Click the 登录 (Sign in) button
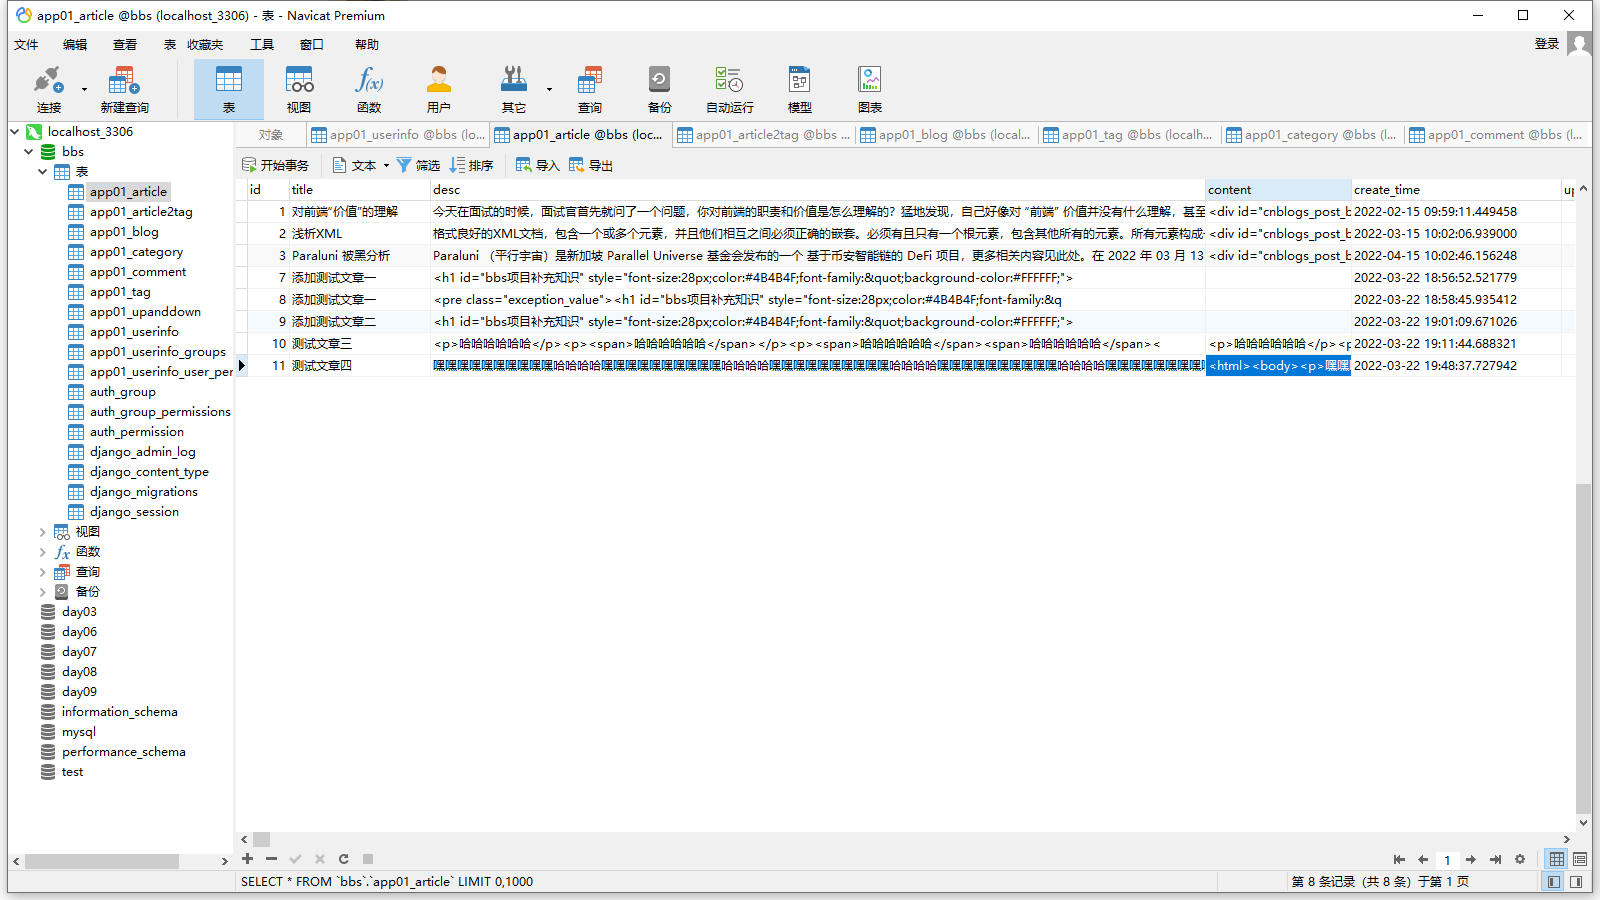 pos(1546,43)
